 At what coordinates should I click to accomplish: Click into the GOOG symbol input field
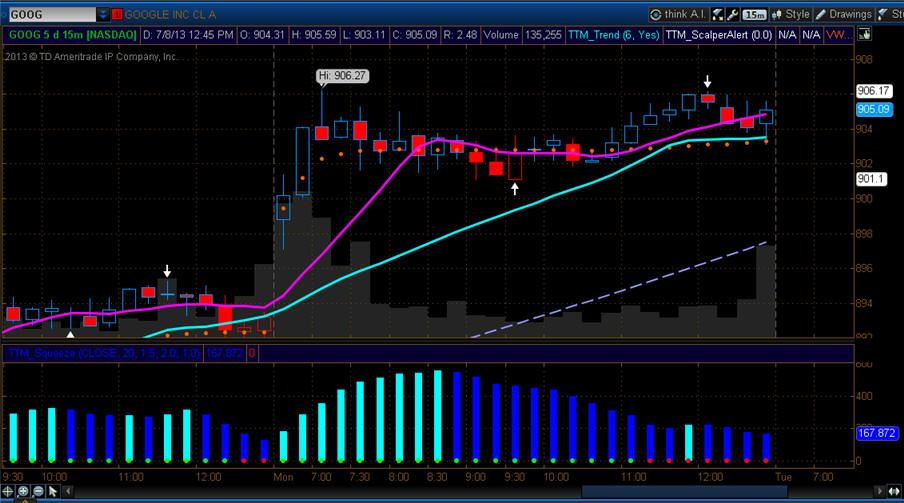[x=50, y=15]
